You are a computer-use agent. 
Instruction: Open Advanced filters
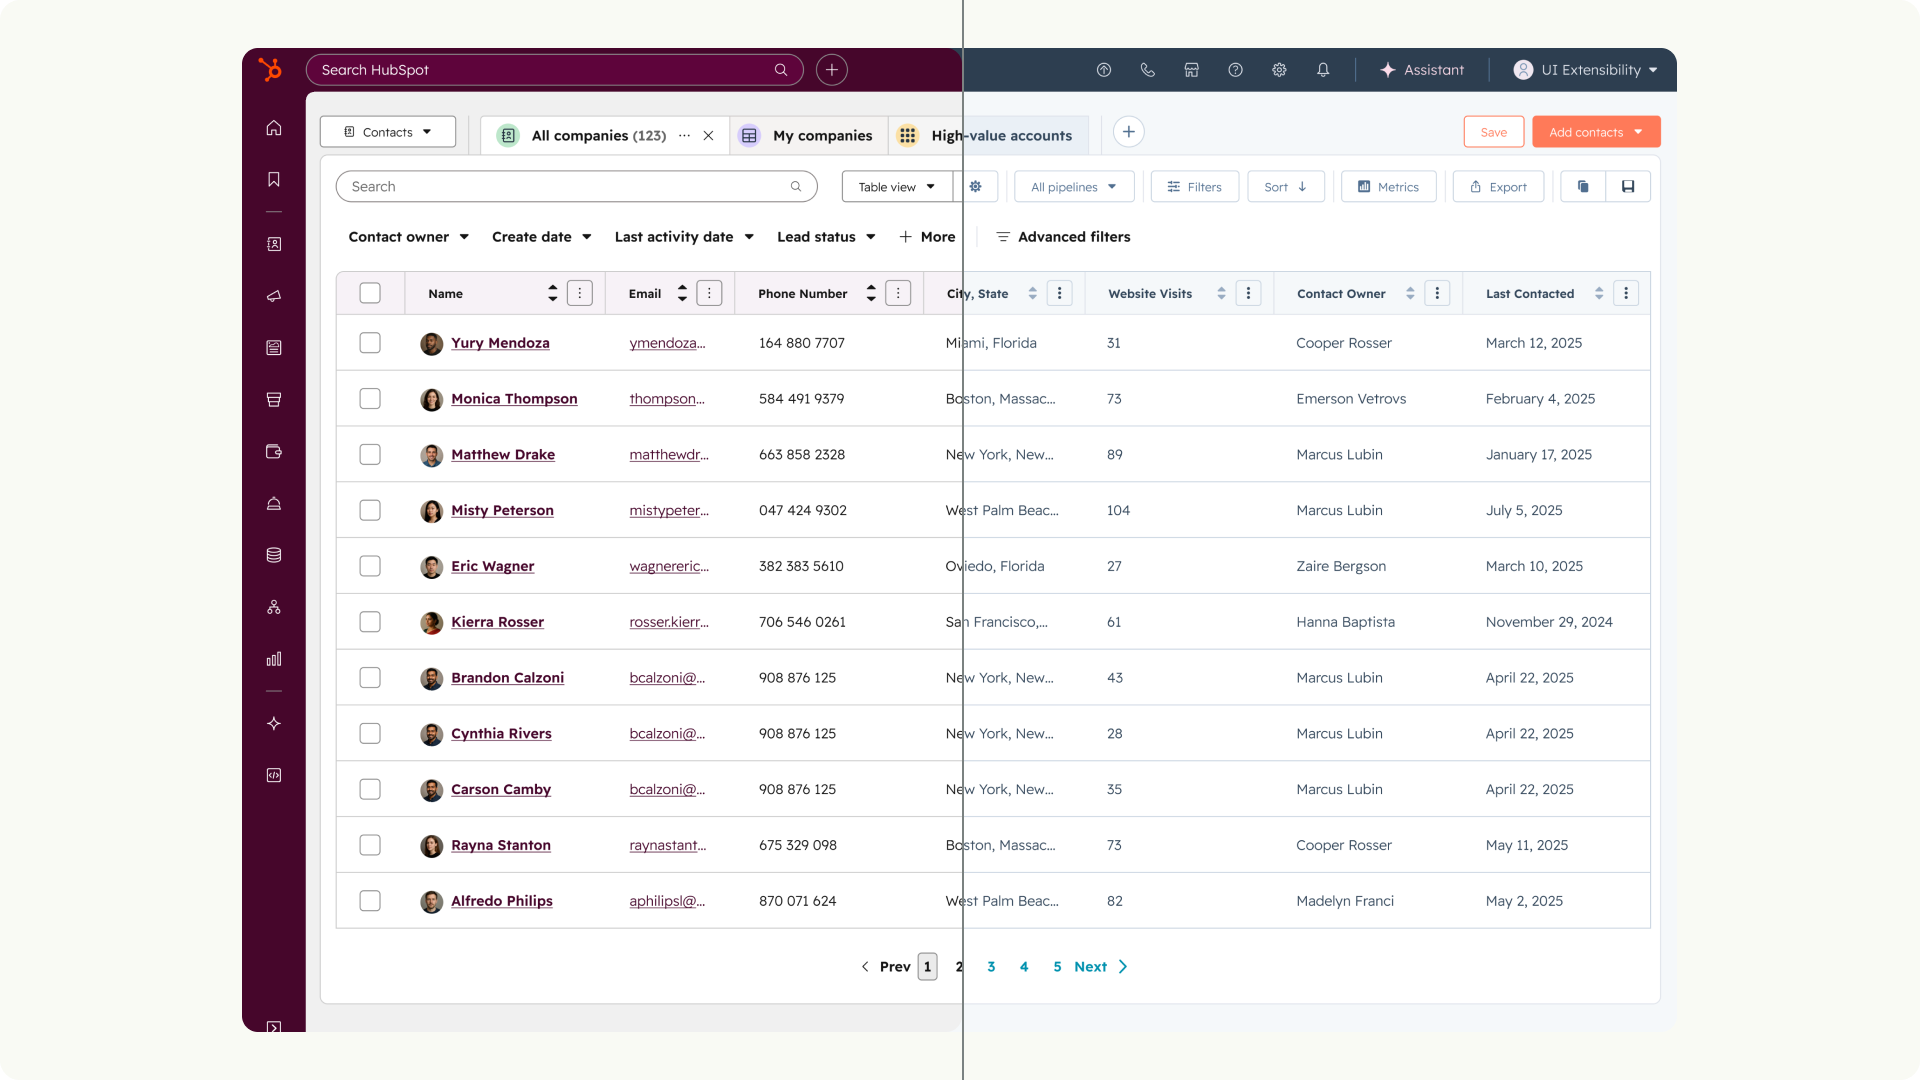click(x=1064, y=237)
